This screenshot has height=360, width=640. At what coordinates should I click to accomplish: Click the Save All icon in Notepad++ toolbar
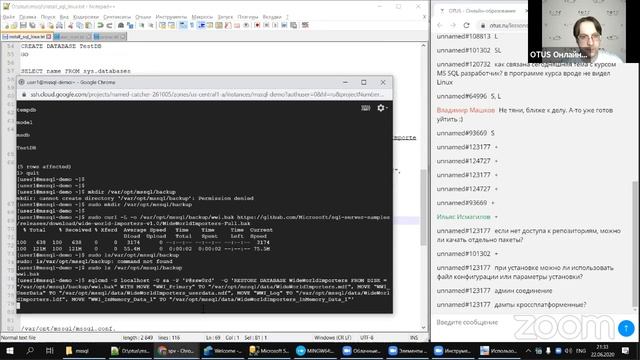click(x=32, y=25)
